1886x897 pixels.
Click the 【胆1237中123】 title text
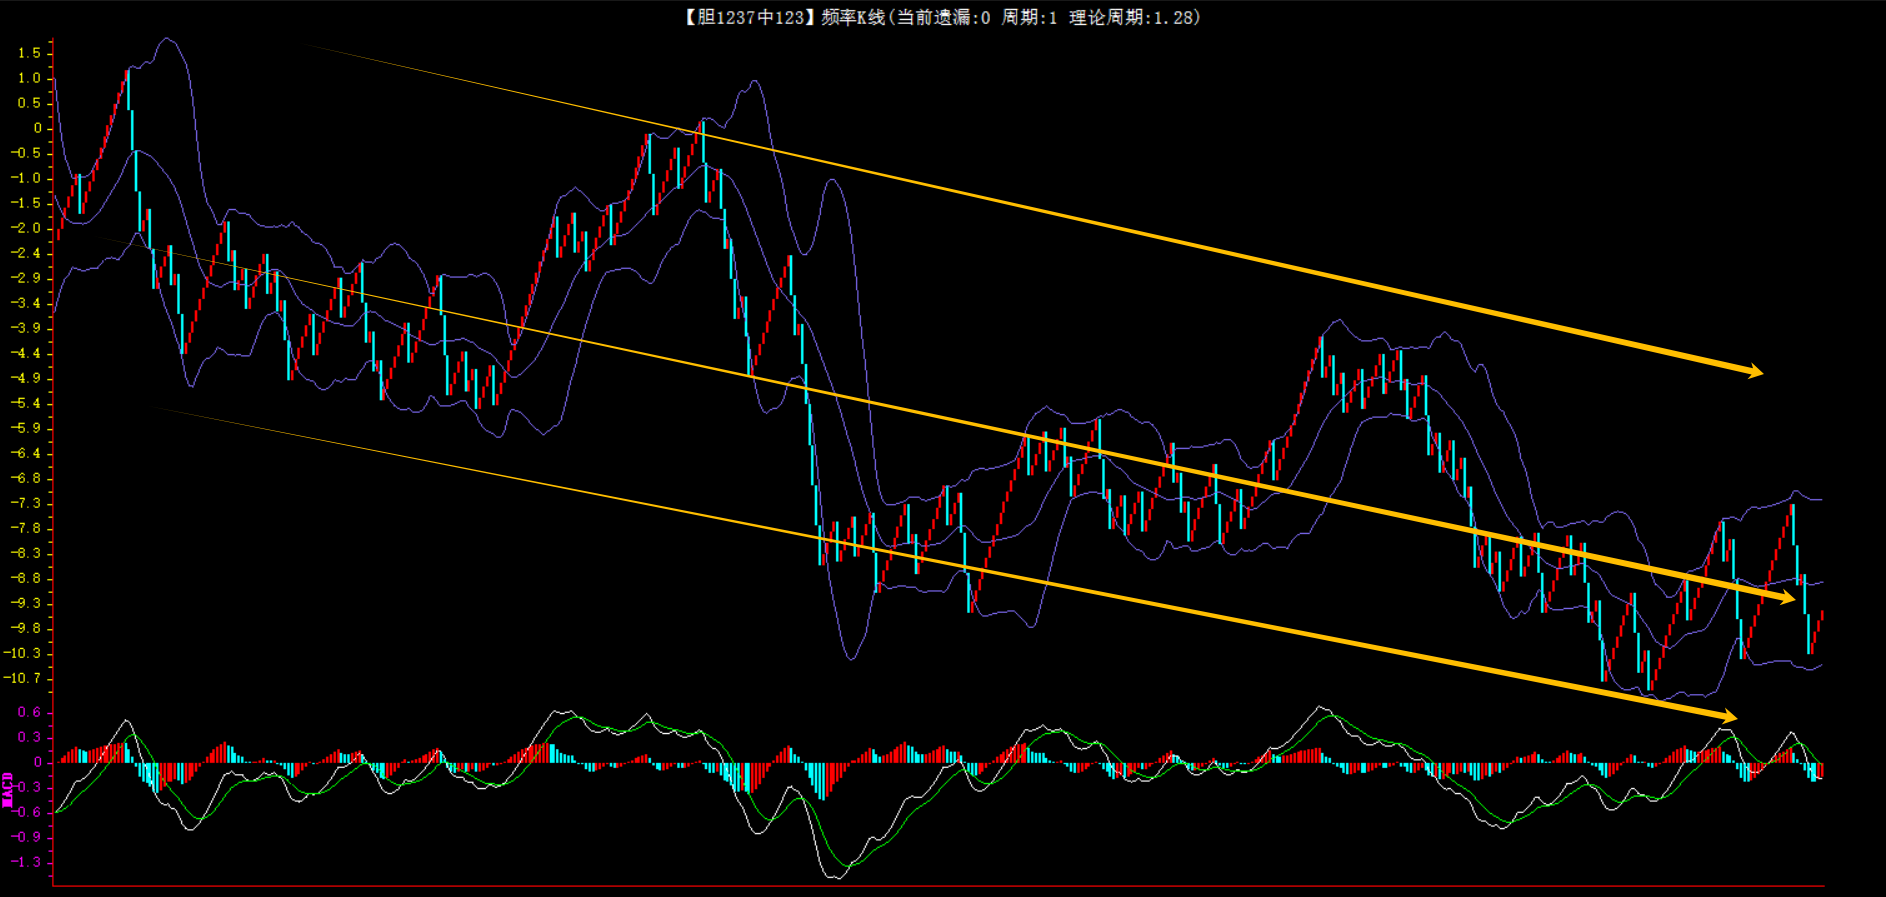pyautogui.click(x=750, y=17)
